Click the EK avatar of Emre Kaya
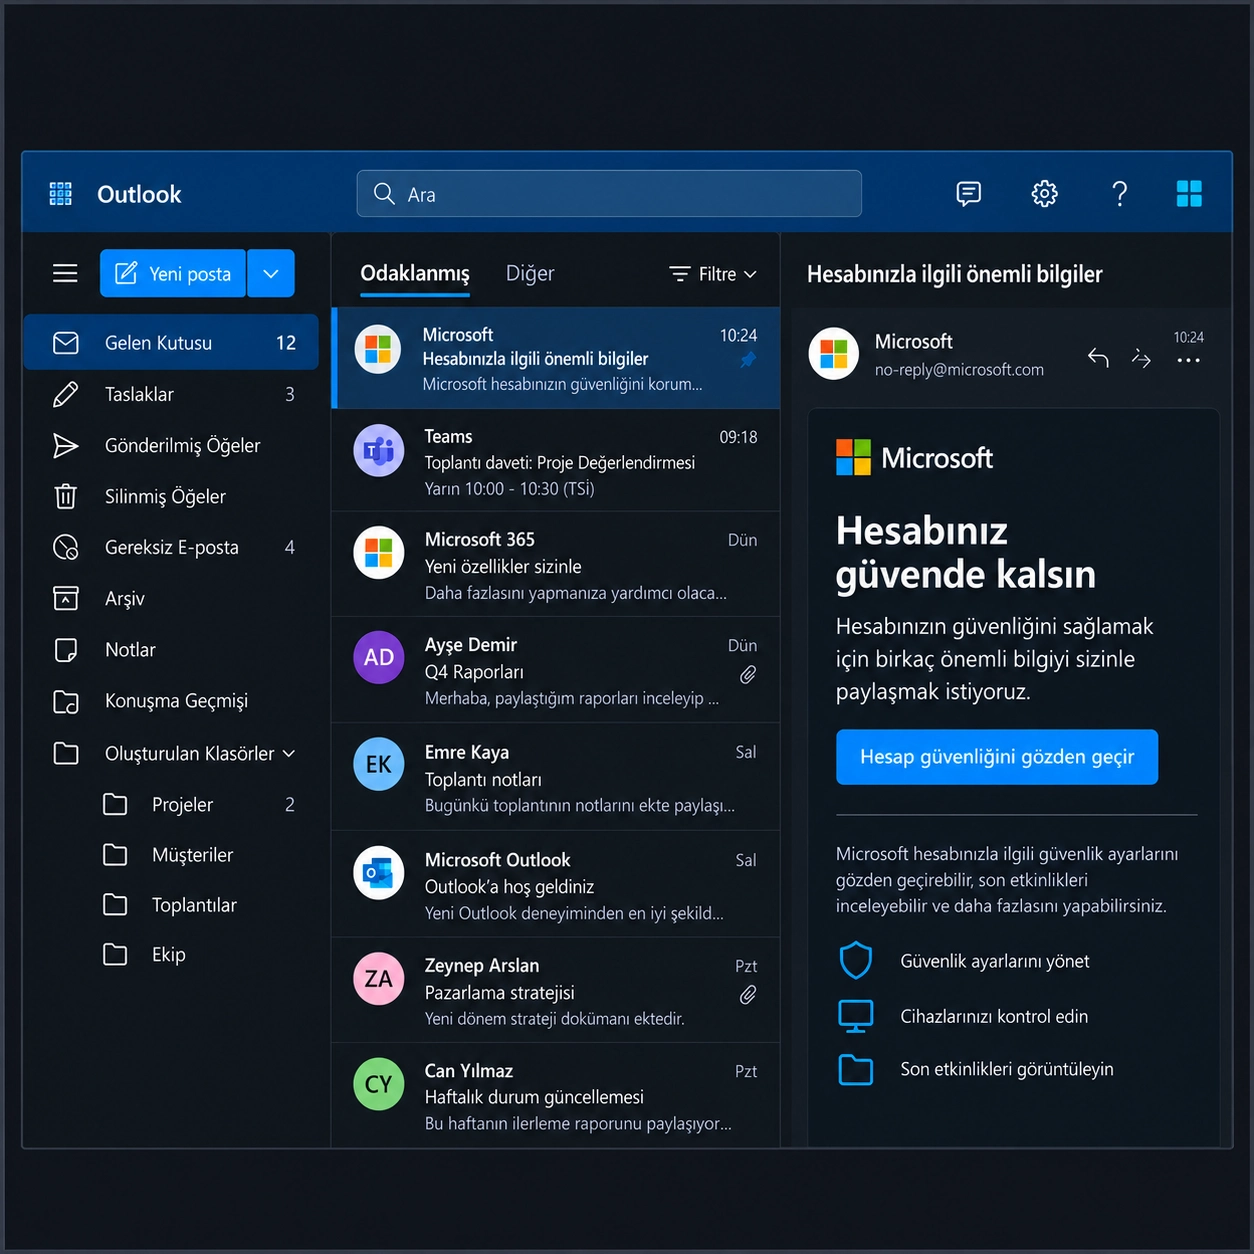 [x=379, y=764]
